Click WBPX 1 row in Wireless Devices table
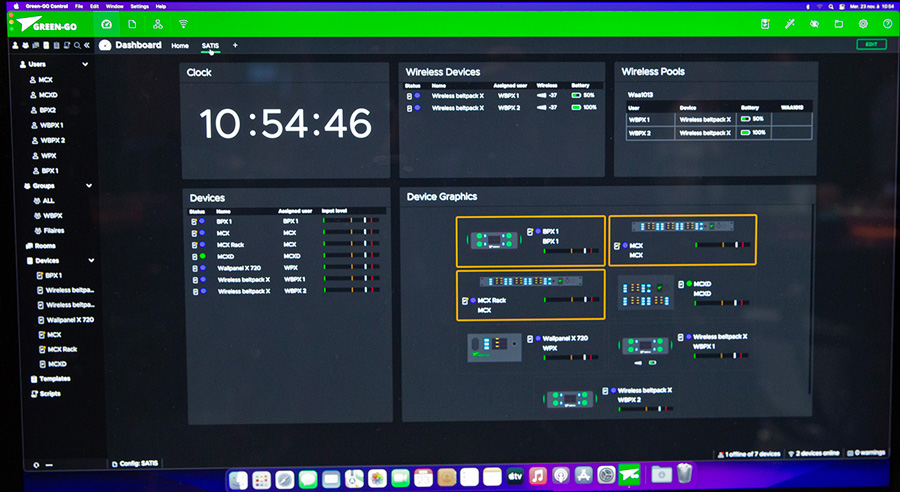 501,96
